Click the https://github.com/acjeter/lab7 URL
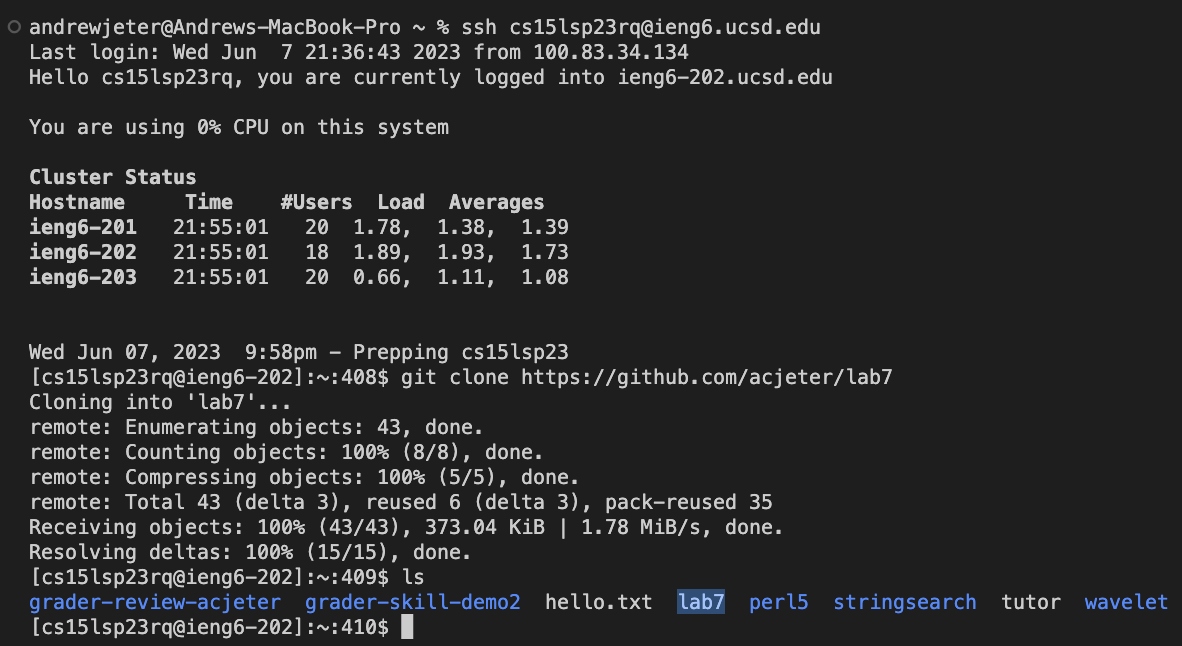The width and height of the screenshot is (1182, 646). tap(707, 377)
